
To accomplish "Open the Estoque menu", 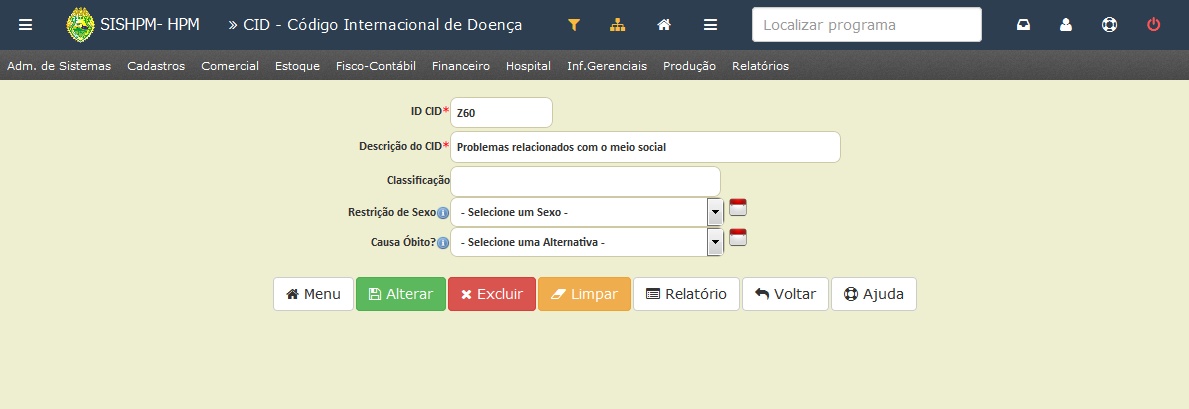I will (297, 66).
